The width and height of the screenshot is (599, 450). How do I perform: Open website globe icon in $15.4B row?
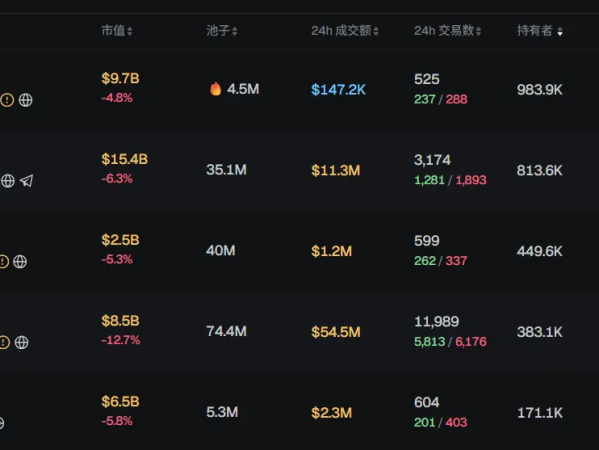pyautogui.click(x=8, y=181)
